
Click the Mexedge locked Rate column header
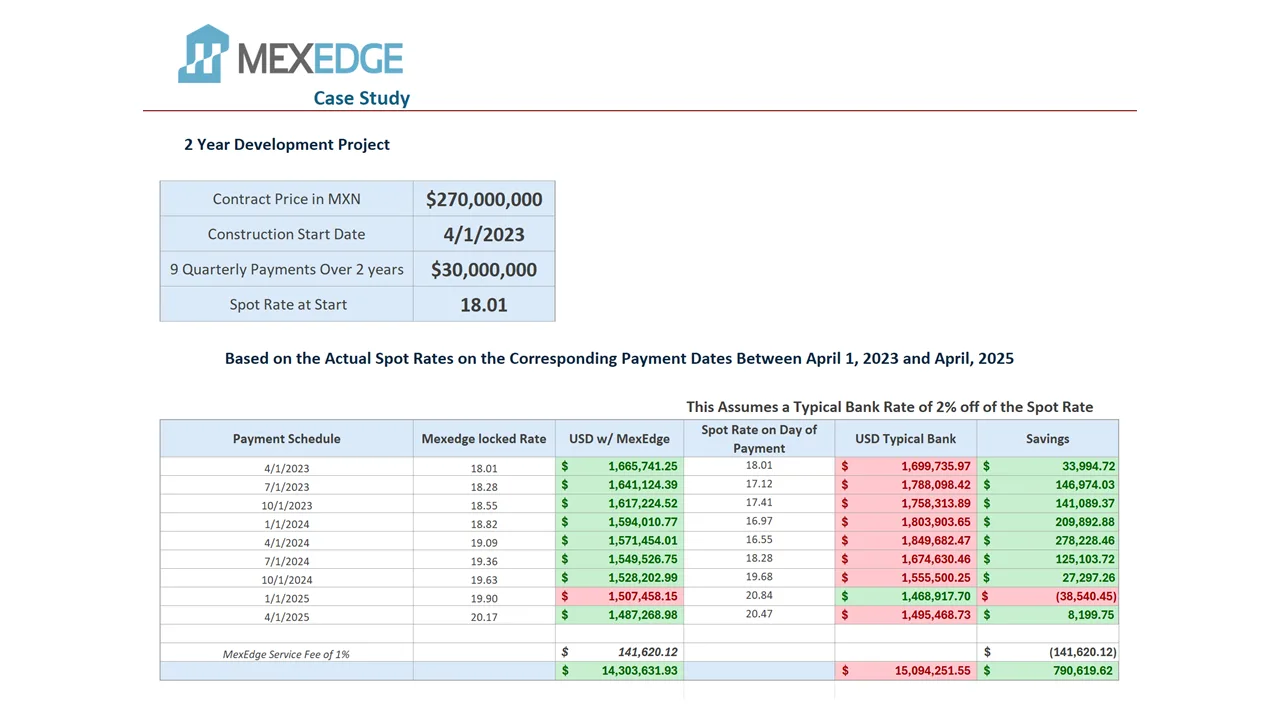click(484, 438)
